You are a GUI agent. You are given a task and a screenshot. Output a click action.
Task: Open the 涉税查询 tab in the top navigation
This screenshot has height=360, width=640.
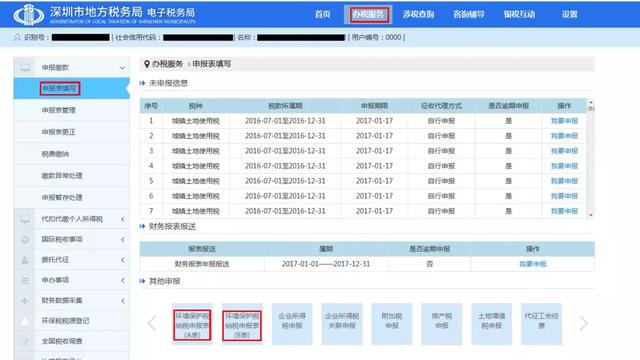coord(418,14)
